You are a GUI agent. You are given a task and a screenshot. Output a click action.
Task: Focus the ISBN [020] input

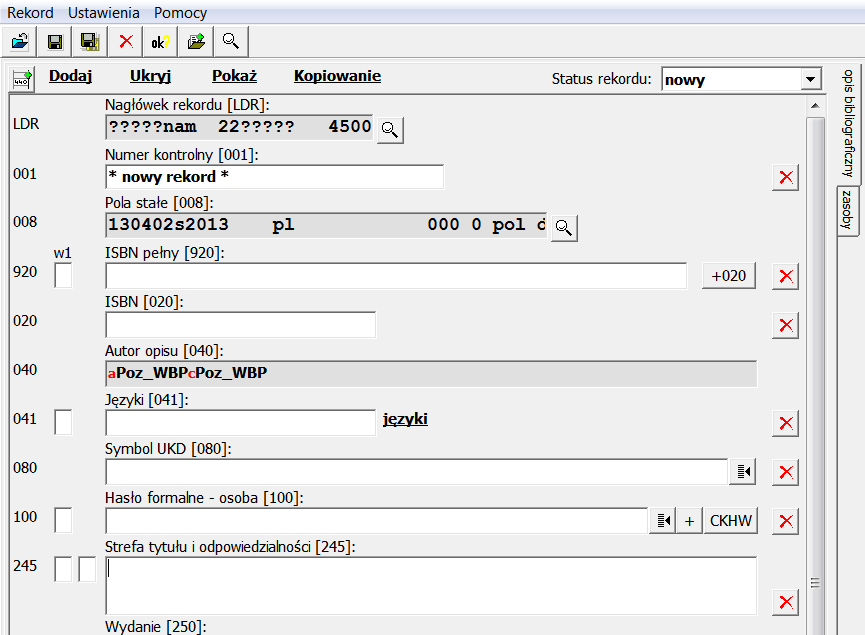(x=241, y=325)
